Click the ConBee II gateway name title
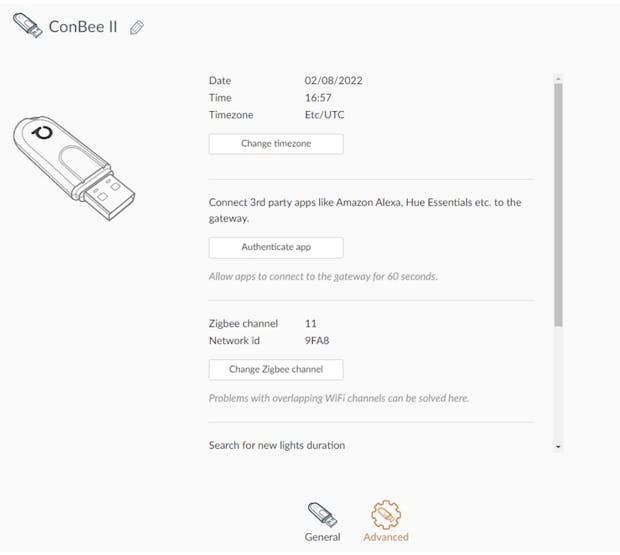Screen dimensions: 620x555 tap(83, 27)
